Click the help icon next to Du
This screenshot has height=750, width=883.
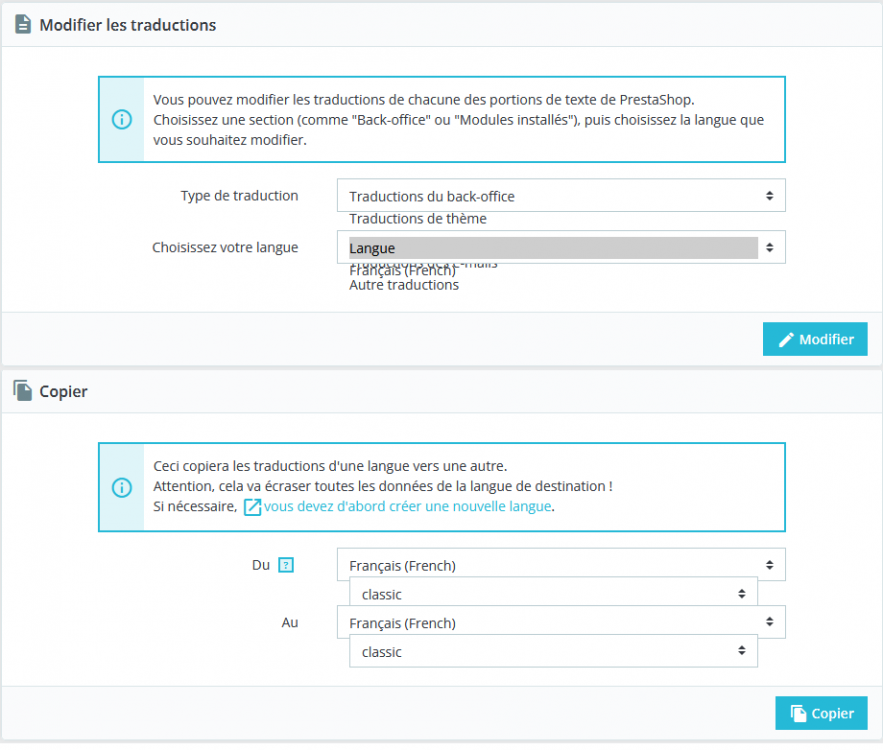click(x=286, y=565)
